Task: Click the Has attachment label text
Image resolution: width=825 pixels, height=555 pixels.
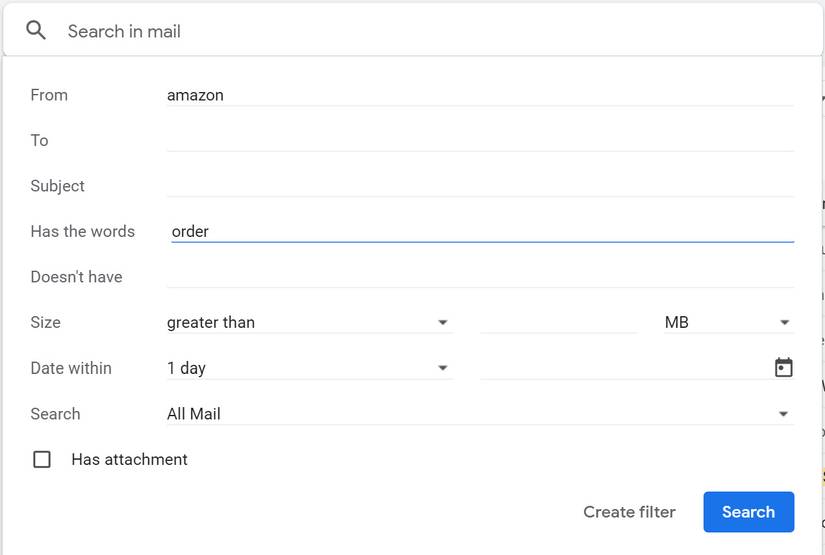Action: pos(129,460)
